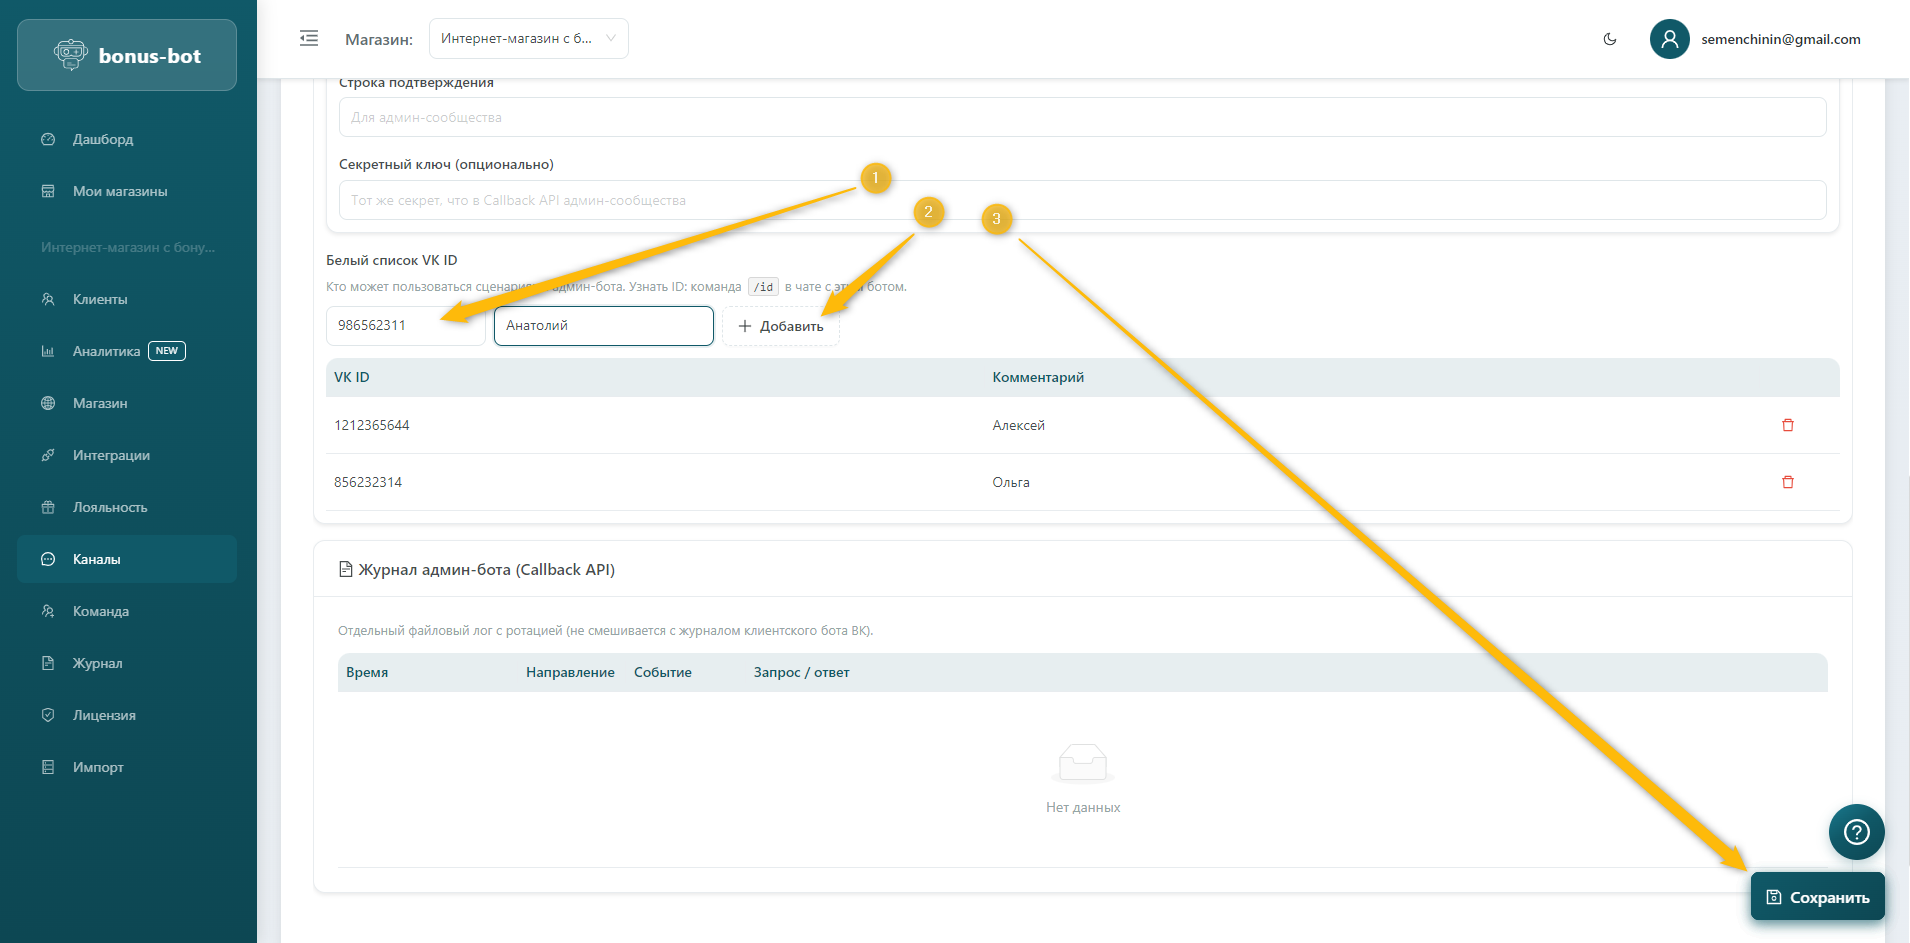
Task: Go to Мои магазины section
Action: coord(119,191)
